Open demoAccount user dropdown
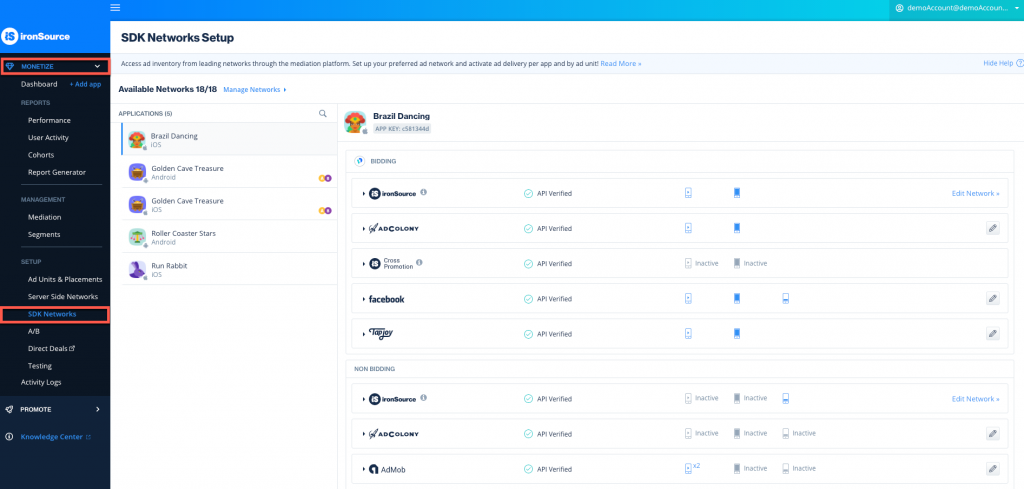The width and height of the screenshot is (1024, 489). [957, 8]
